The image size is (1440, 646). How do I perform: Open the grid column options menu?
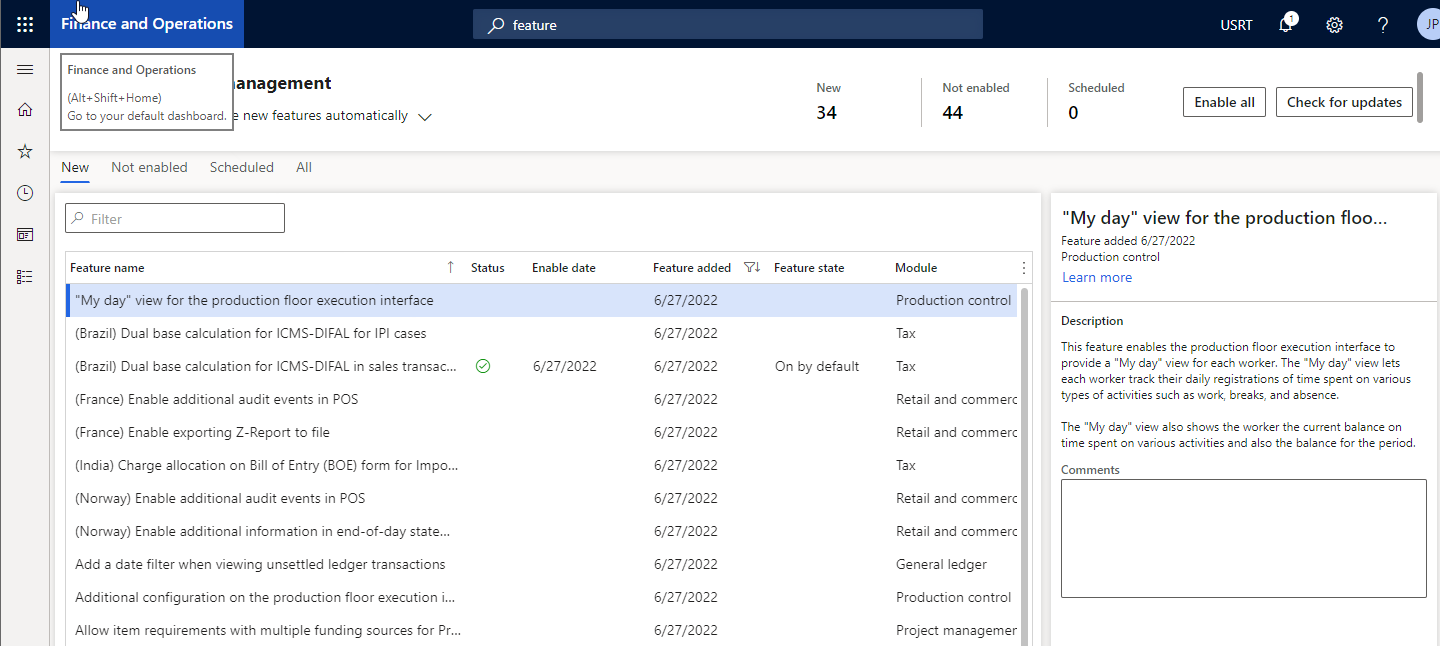[1023, 267]
